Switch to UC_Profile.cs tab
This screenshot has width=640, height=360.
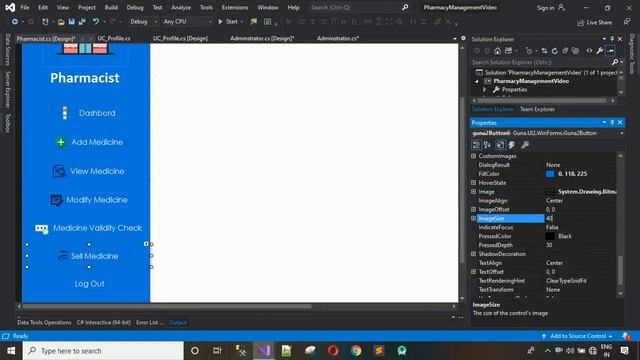(x=114, y=38)
